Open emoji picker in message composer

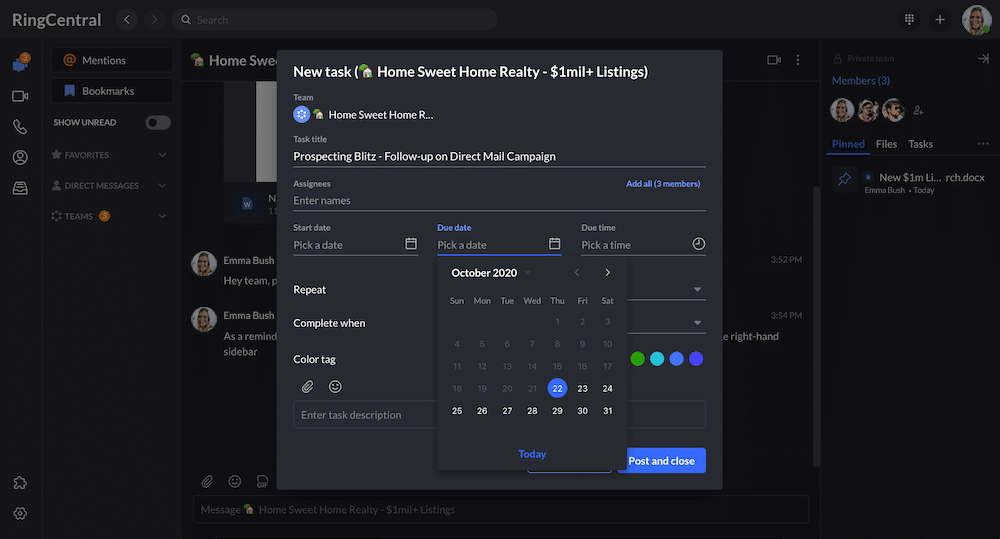[x=235, y=482]
